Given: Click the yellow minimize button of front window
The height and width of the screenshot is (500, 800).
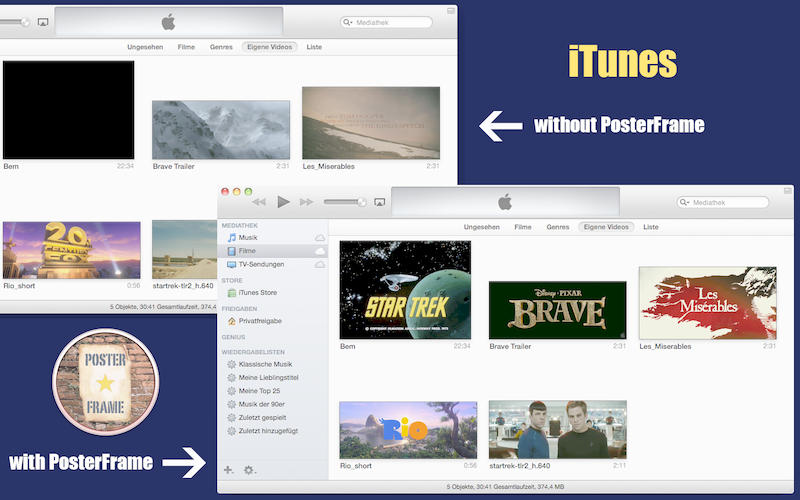Looking at the screenshot, I should [236, 192].
